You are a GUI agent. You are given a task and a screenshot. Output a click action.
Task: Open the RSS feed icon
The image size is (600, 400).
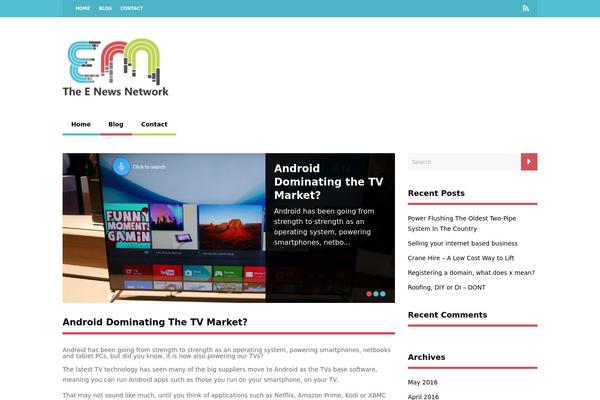[526, 8]
